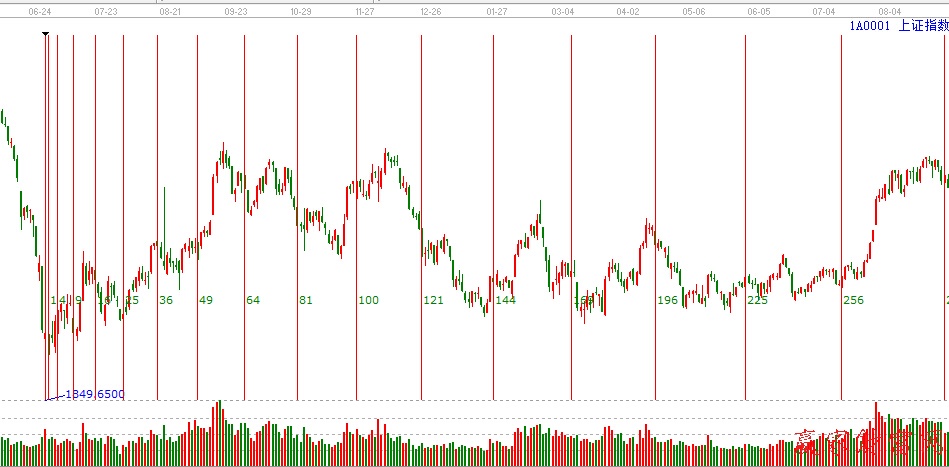Screen dimensions: 949x467
Task: Select the 01-27 date axis label
Action: point(496,12)
